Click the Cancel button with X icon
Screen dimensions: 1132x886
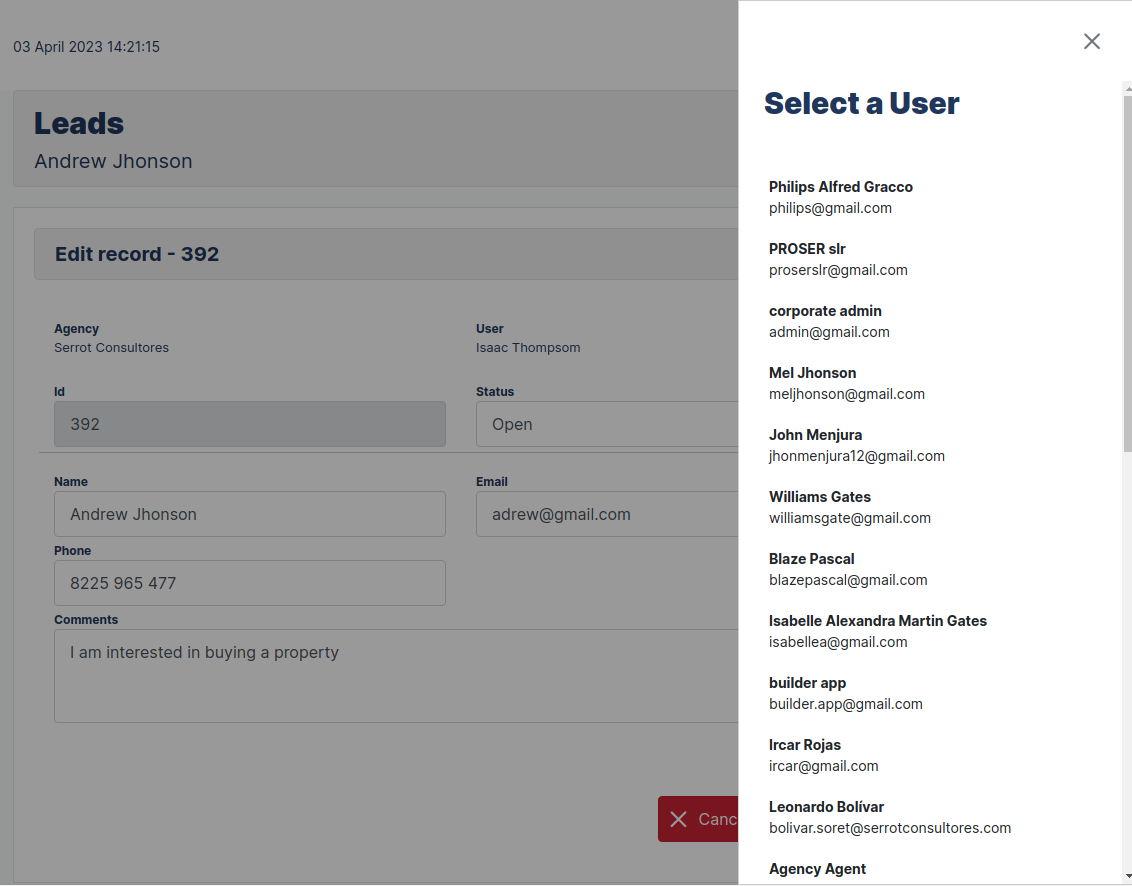pyautogui.click(x=699, y=819)
